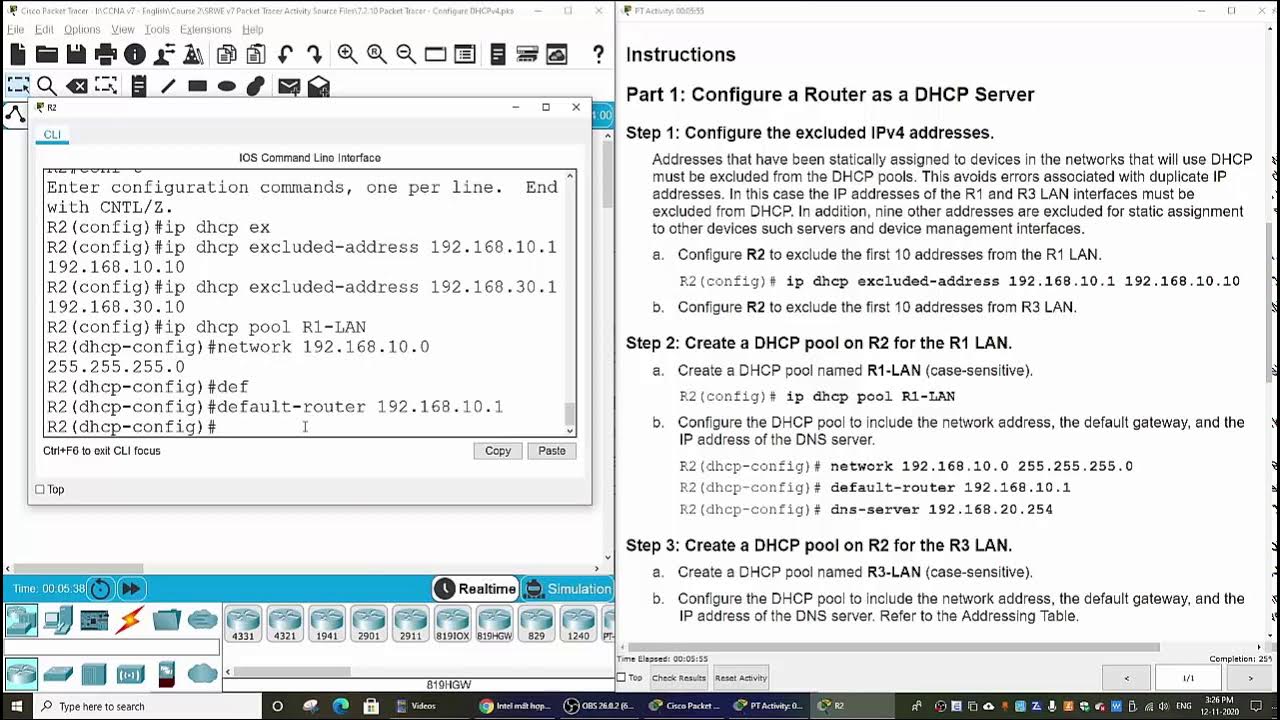Reset the workspace zoom

pos(377,54)
